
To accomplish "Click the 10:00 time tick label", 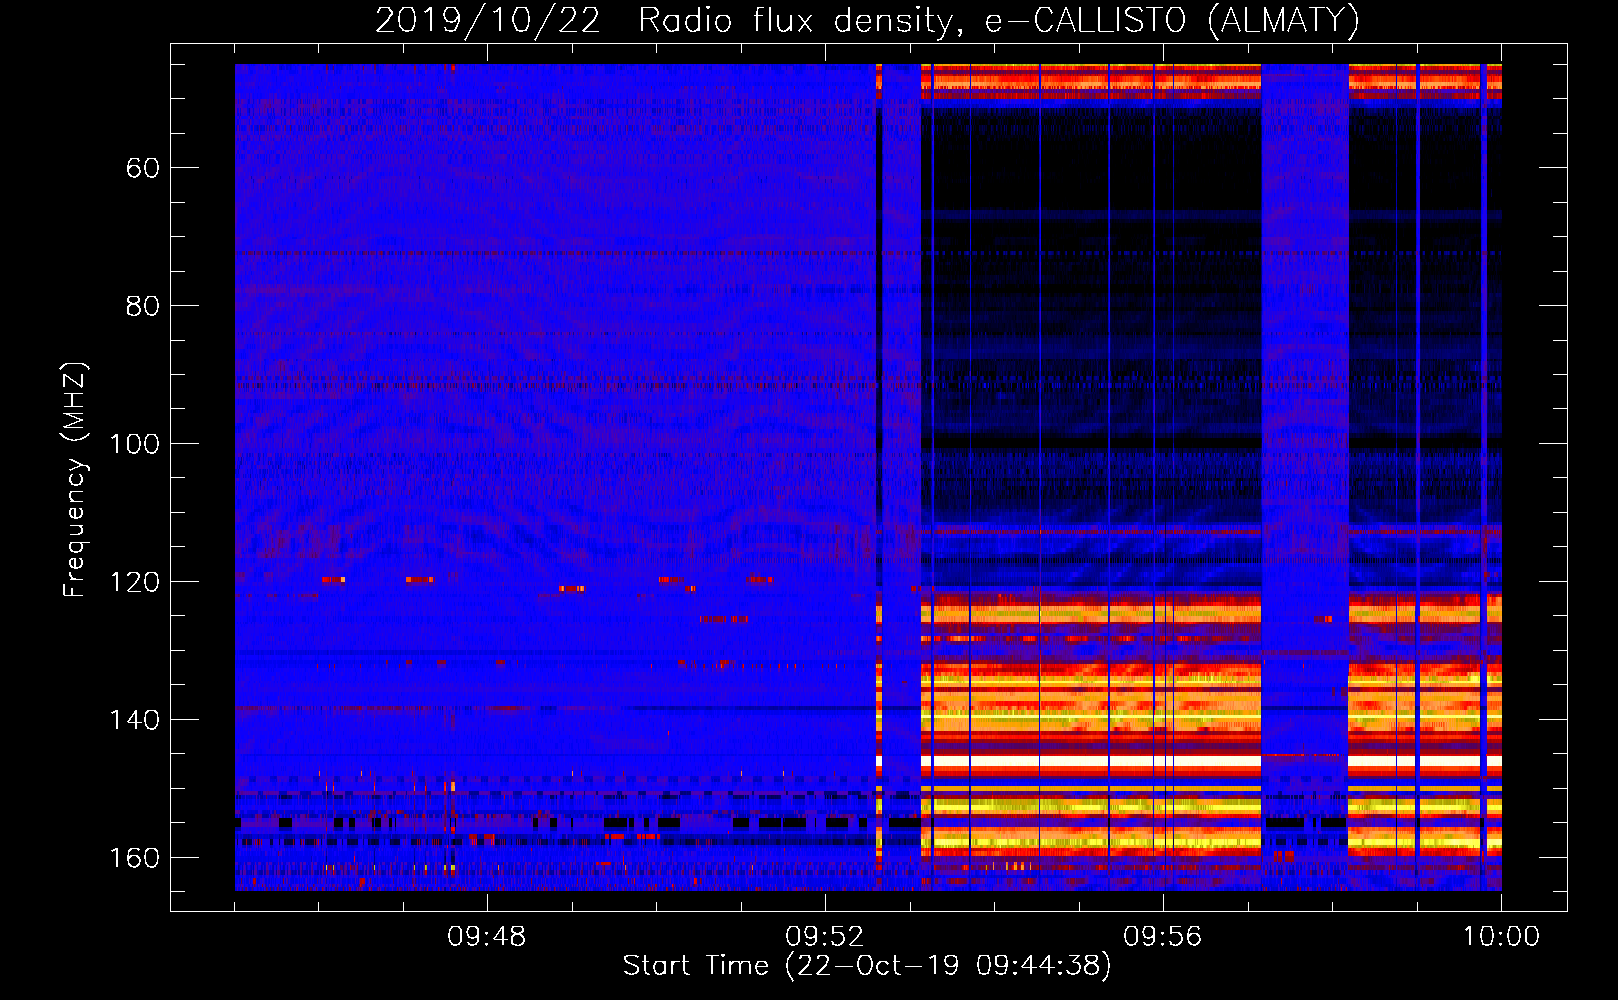I will [1501, 937].
